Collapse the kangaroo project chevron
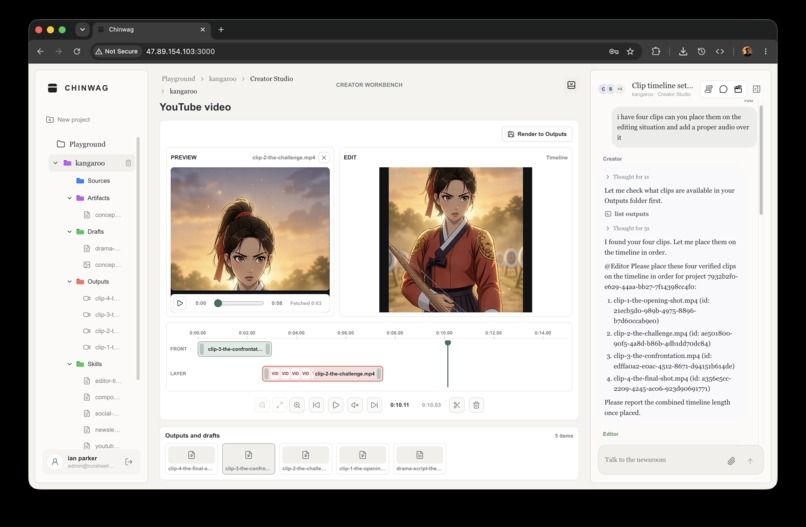Viewport: 806px width, 527px height. [56, 163]
